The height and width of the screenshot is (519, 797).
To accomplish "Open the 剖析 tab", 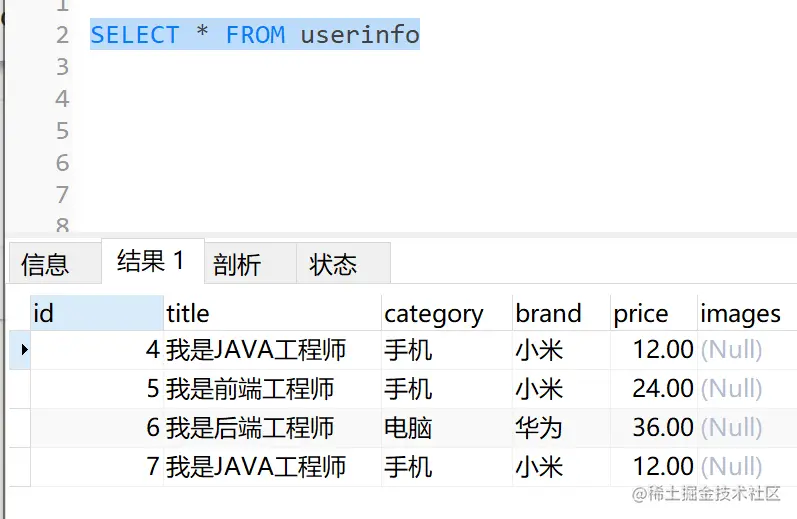I will (x=251, y=263).
